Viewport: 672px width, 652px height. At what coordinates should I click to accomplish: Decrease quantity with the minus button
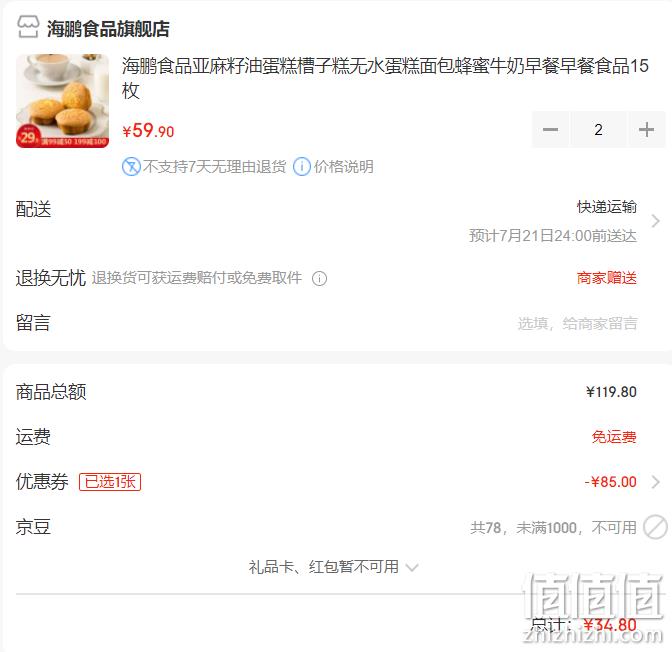point(550,129)
